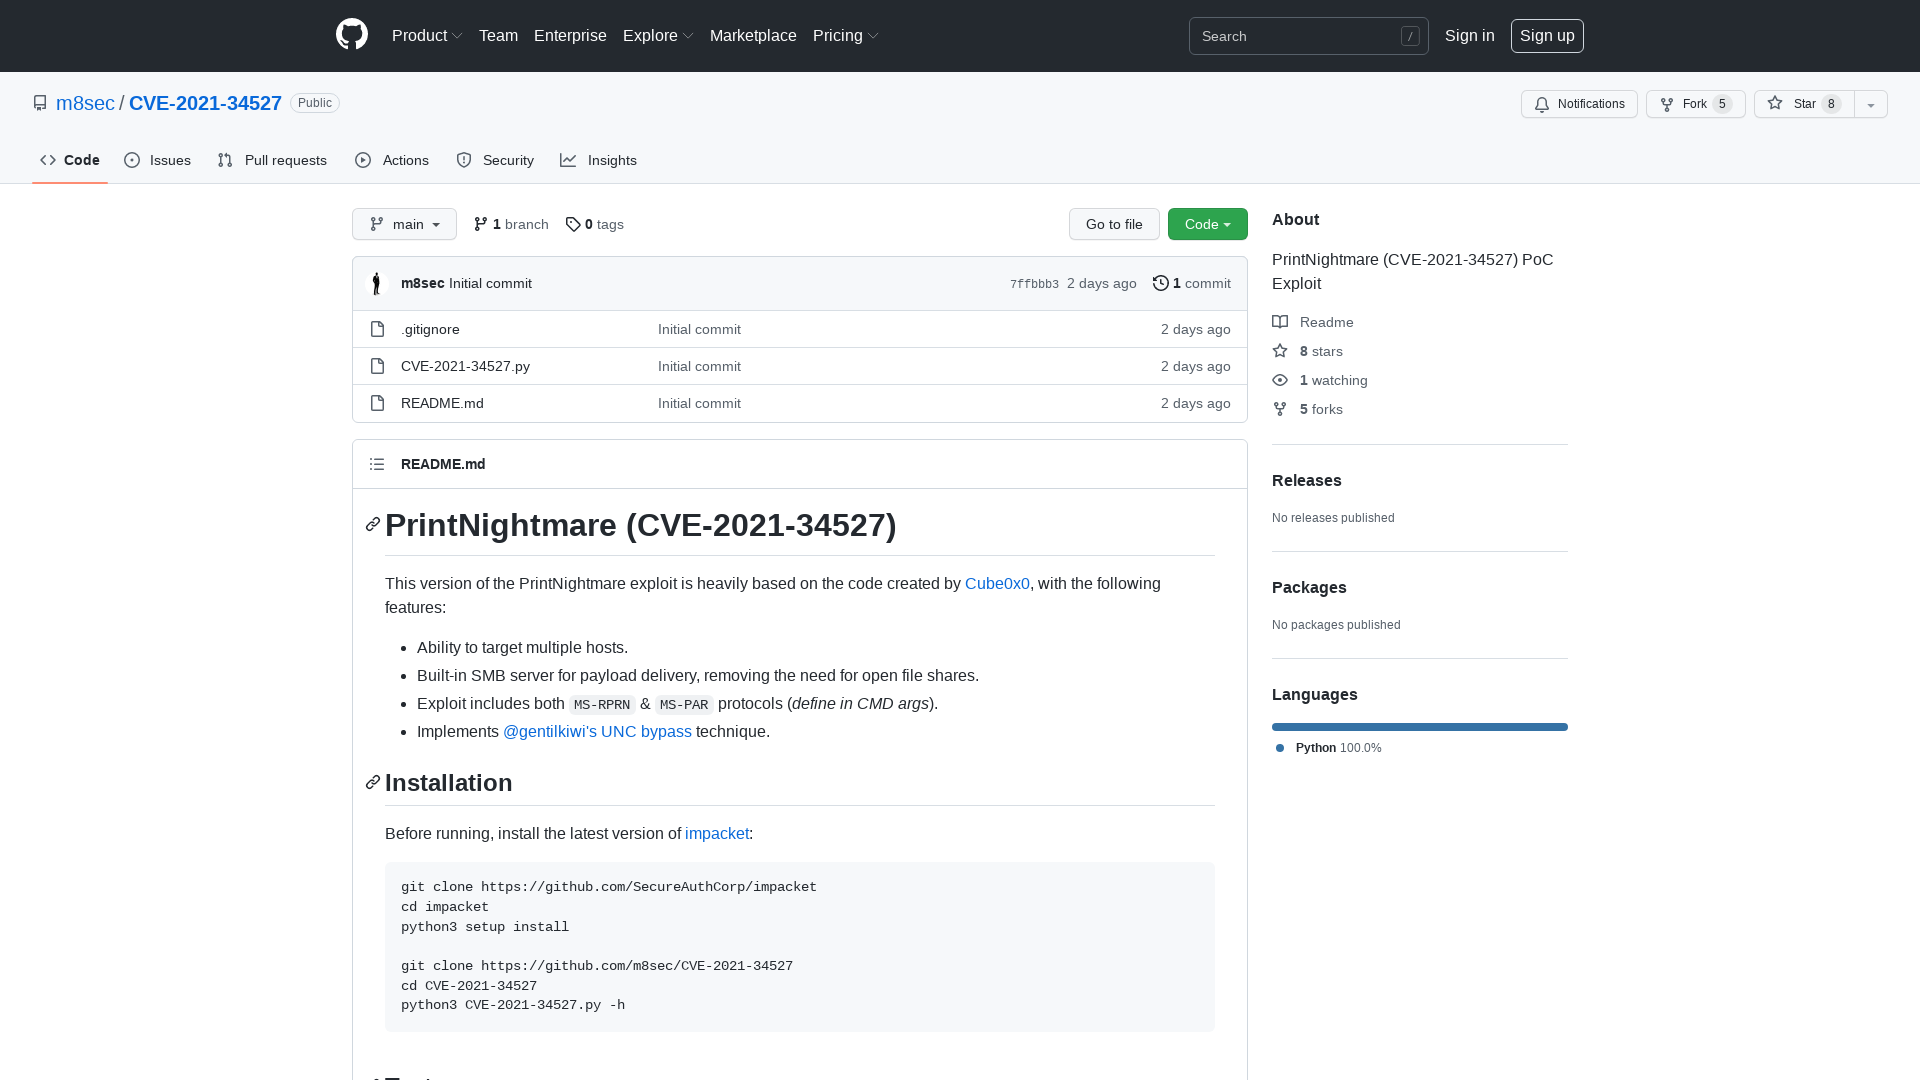Open the Product navigation dropdown

(427, 36)
